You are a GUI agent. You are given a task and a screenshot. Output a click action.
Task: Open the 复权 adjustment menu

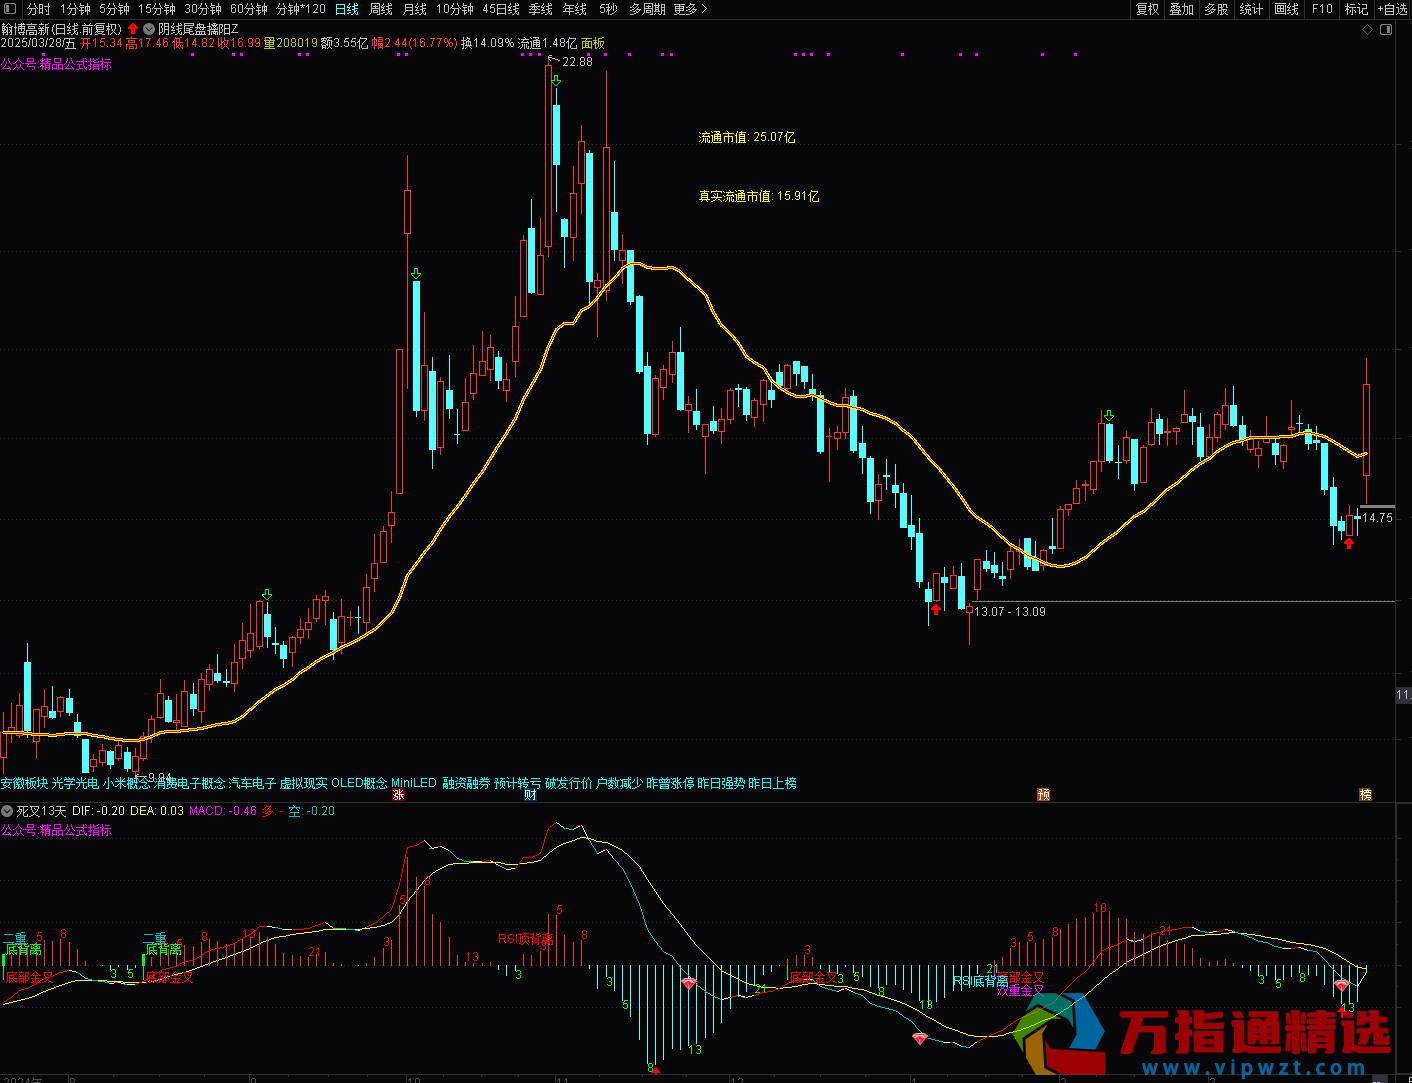point(1147,9)
